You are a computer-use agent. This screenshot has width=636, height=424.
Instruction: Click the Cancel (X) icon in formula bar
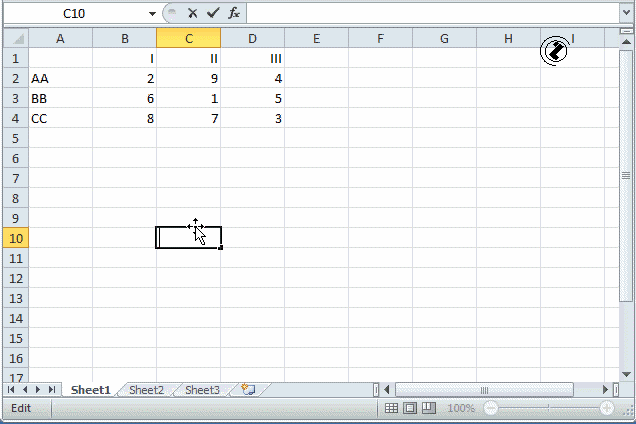(192, 13)
